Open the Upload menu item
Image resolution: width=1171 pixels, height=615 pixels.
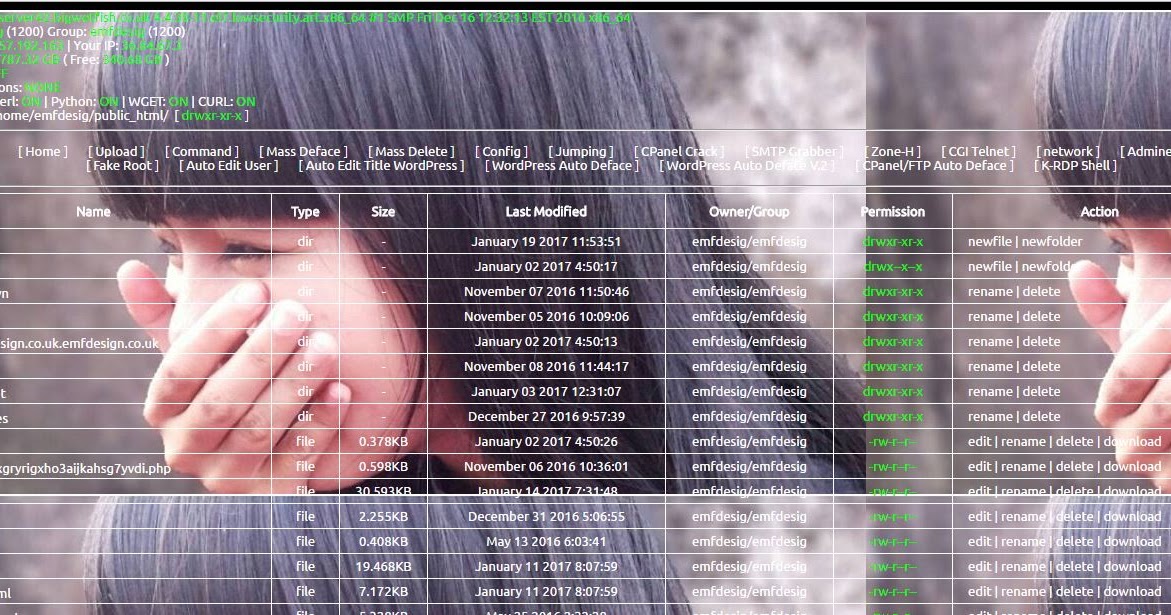(117, 152)
